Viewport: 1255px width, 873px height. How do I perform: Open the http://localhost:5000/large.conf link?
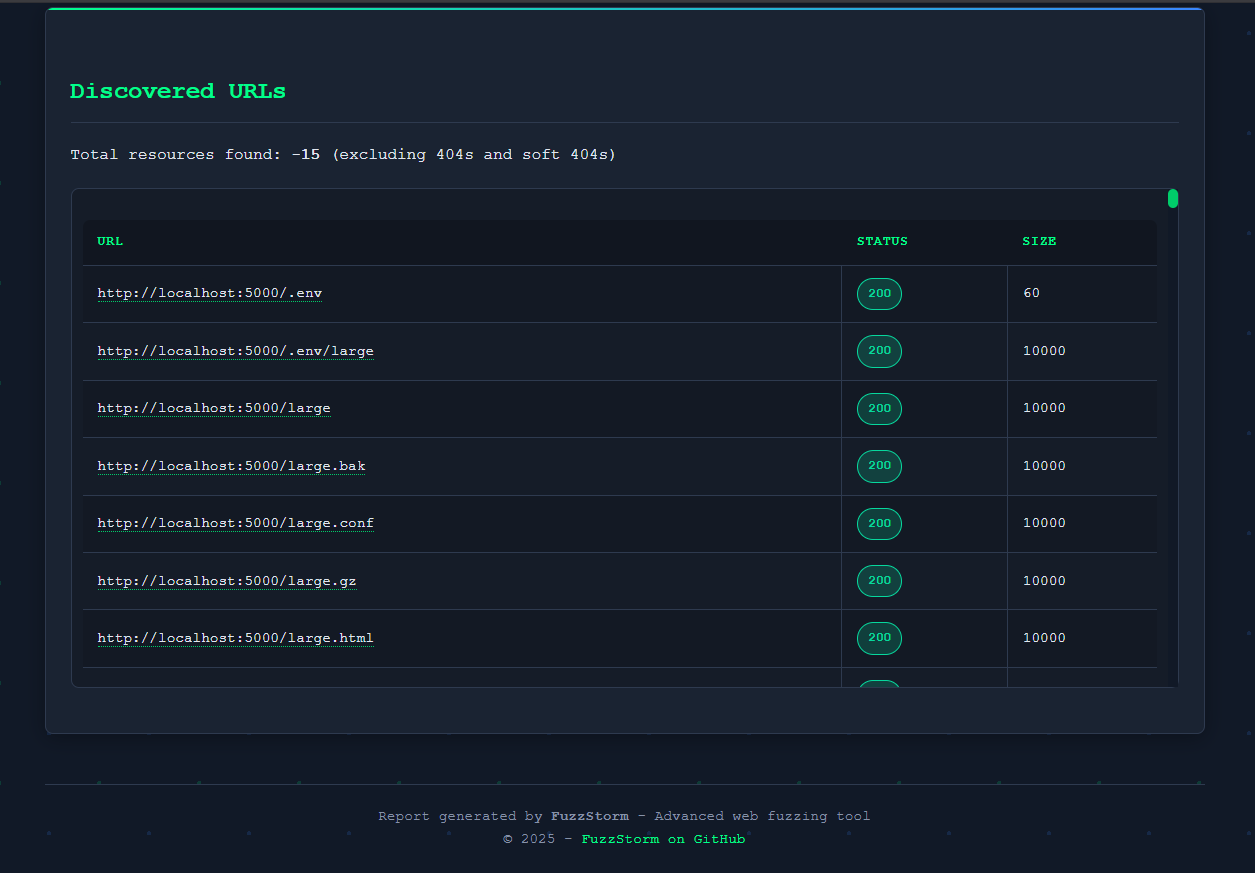point(235,523)
